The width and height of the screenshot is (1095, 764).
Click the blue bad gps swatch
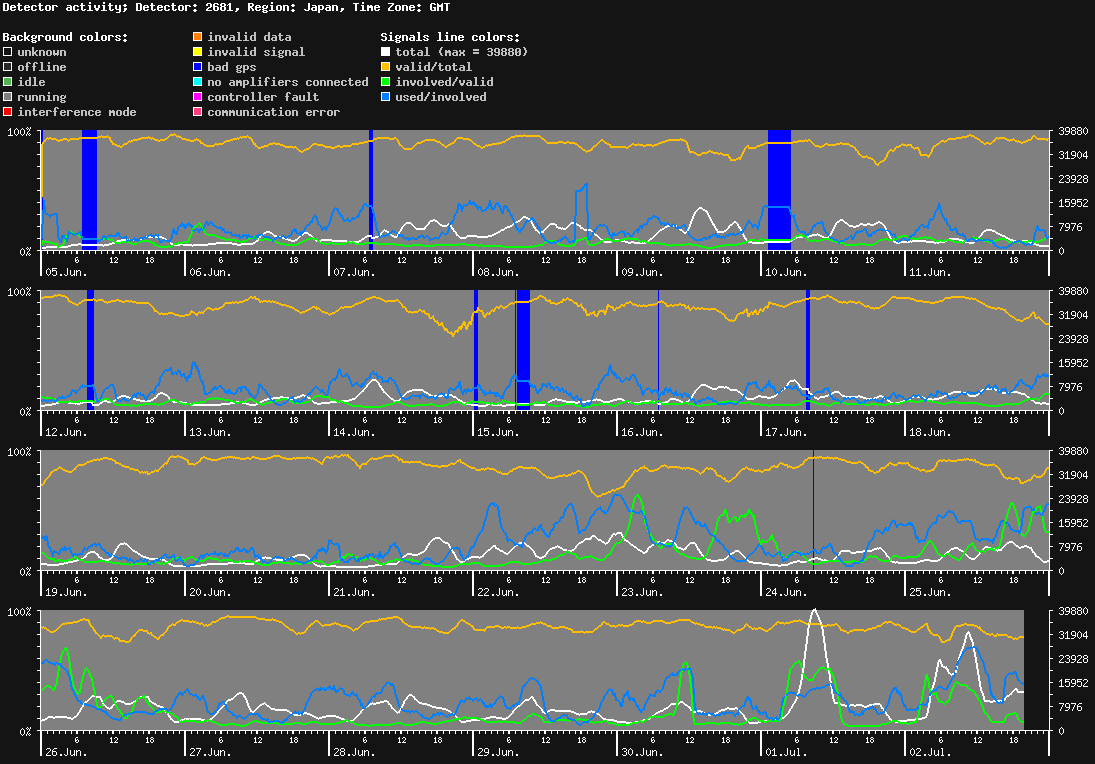198,66
